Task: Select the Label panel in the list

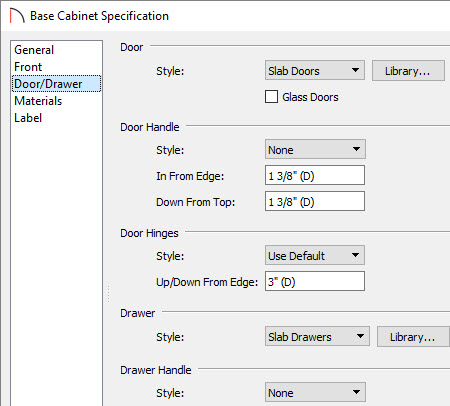Action: [28, 118]
